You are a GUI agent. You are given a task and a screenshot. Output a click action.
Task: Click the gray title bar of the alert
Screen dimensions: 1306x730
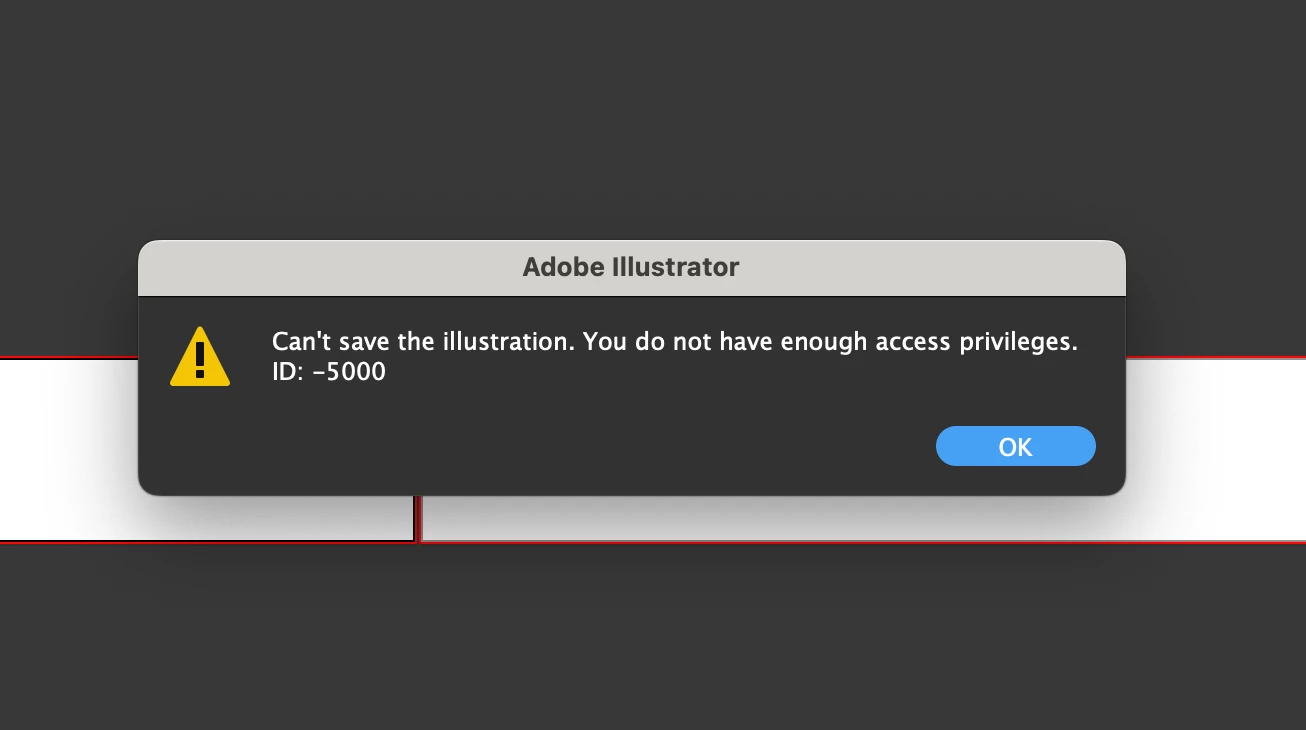pyautogui.click(x=631, y=268)
